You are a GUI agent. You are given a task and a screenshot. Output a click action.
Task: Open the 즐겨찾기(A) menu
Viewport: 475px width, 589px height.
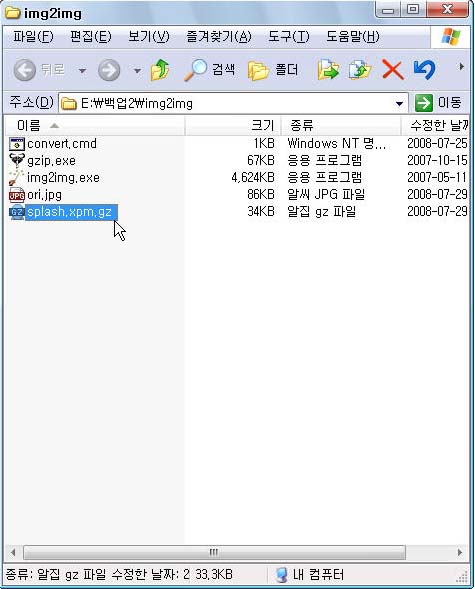(x=219, y=37)
